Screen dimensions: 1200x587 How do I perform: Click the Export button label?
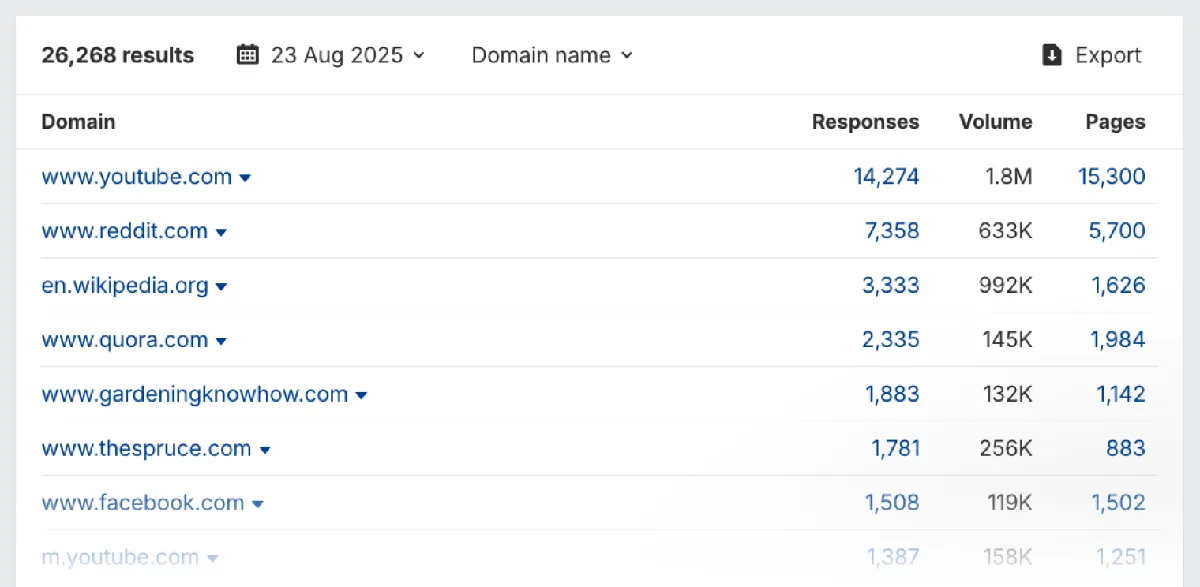(x=1108, y=55)
